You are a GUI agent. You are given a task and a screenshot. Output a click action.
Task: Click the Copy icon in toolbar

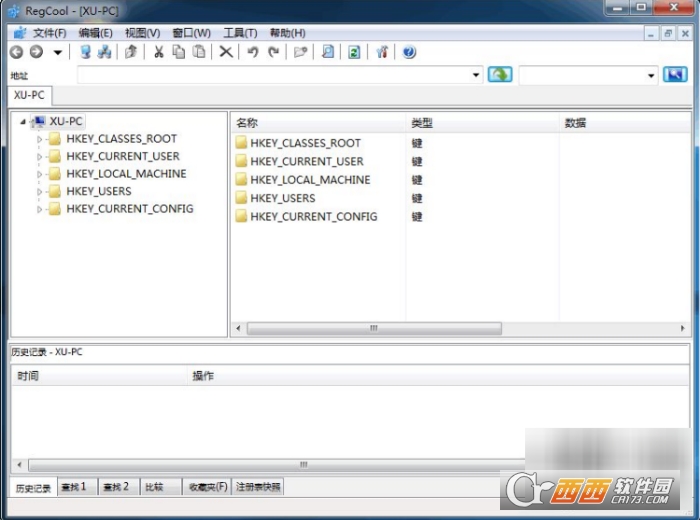(178, 52)
